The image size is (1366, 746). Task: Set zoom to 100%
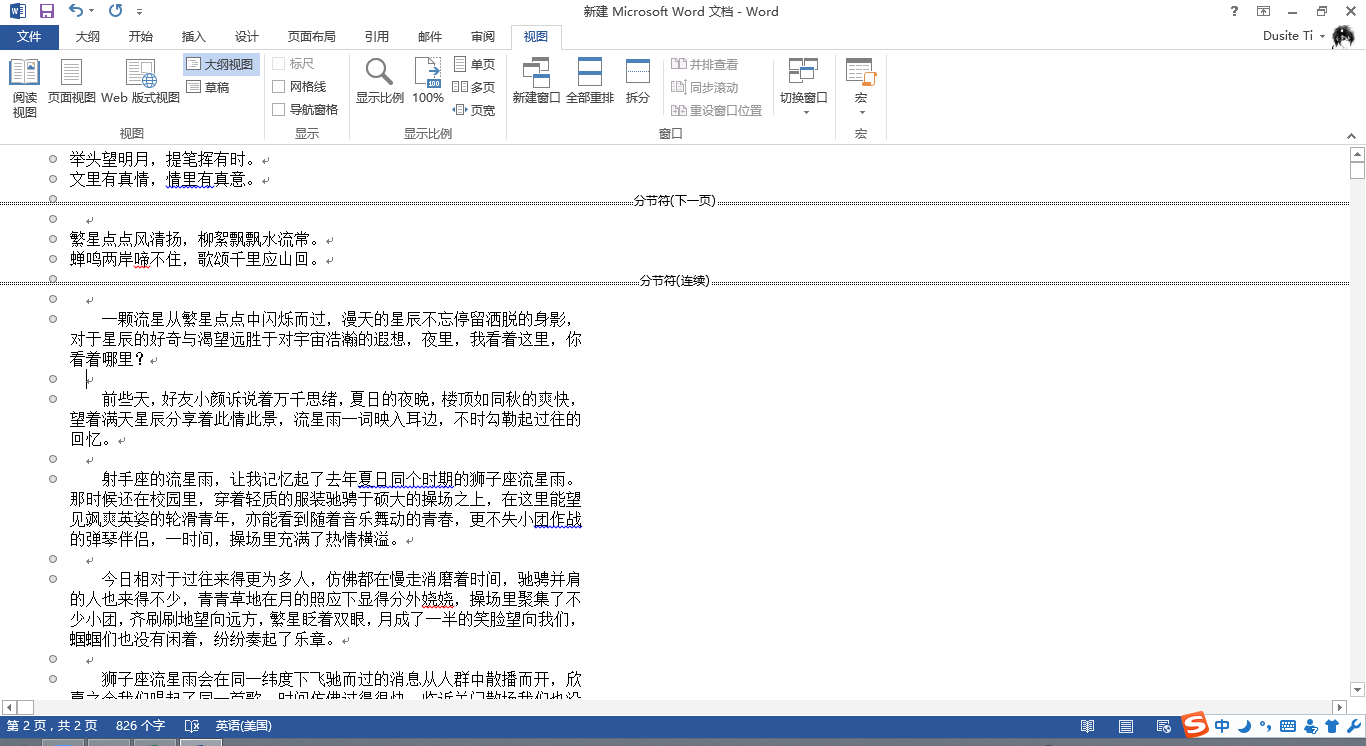428,82
